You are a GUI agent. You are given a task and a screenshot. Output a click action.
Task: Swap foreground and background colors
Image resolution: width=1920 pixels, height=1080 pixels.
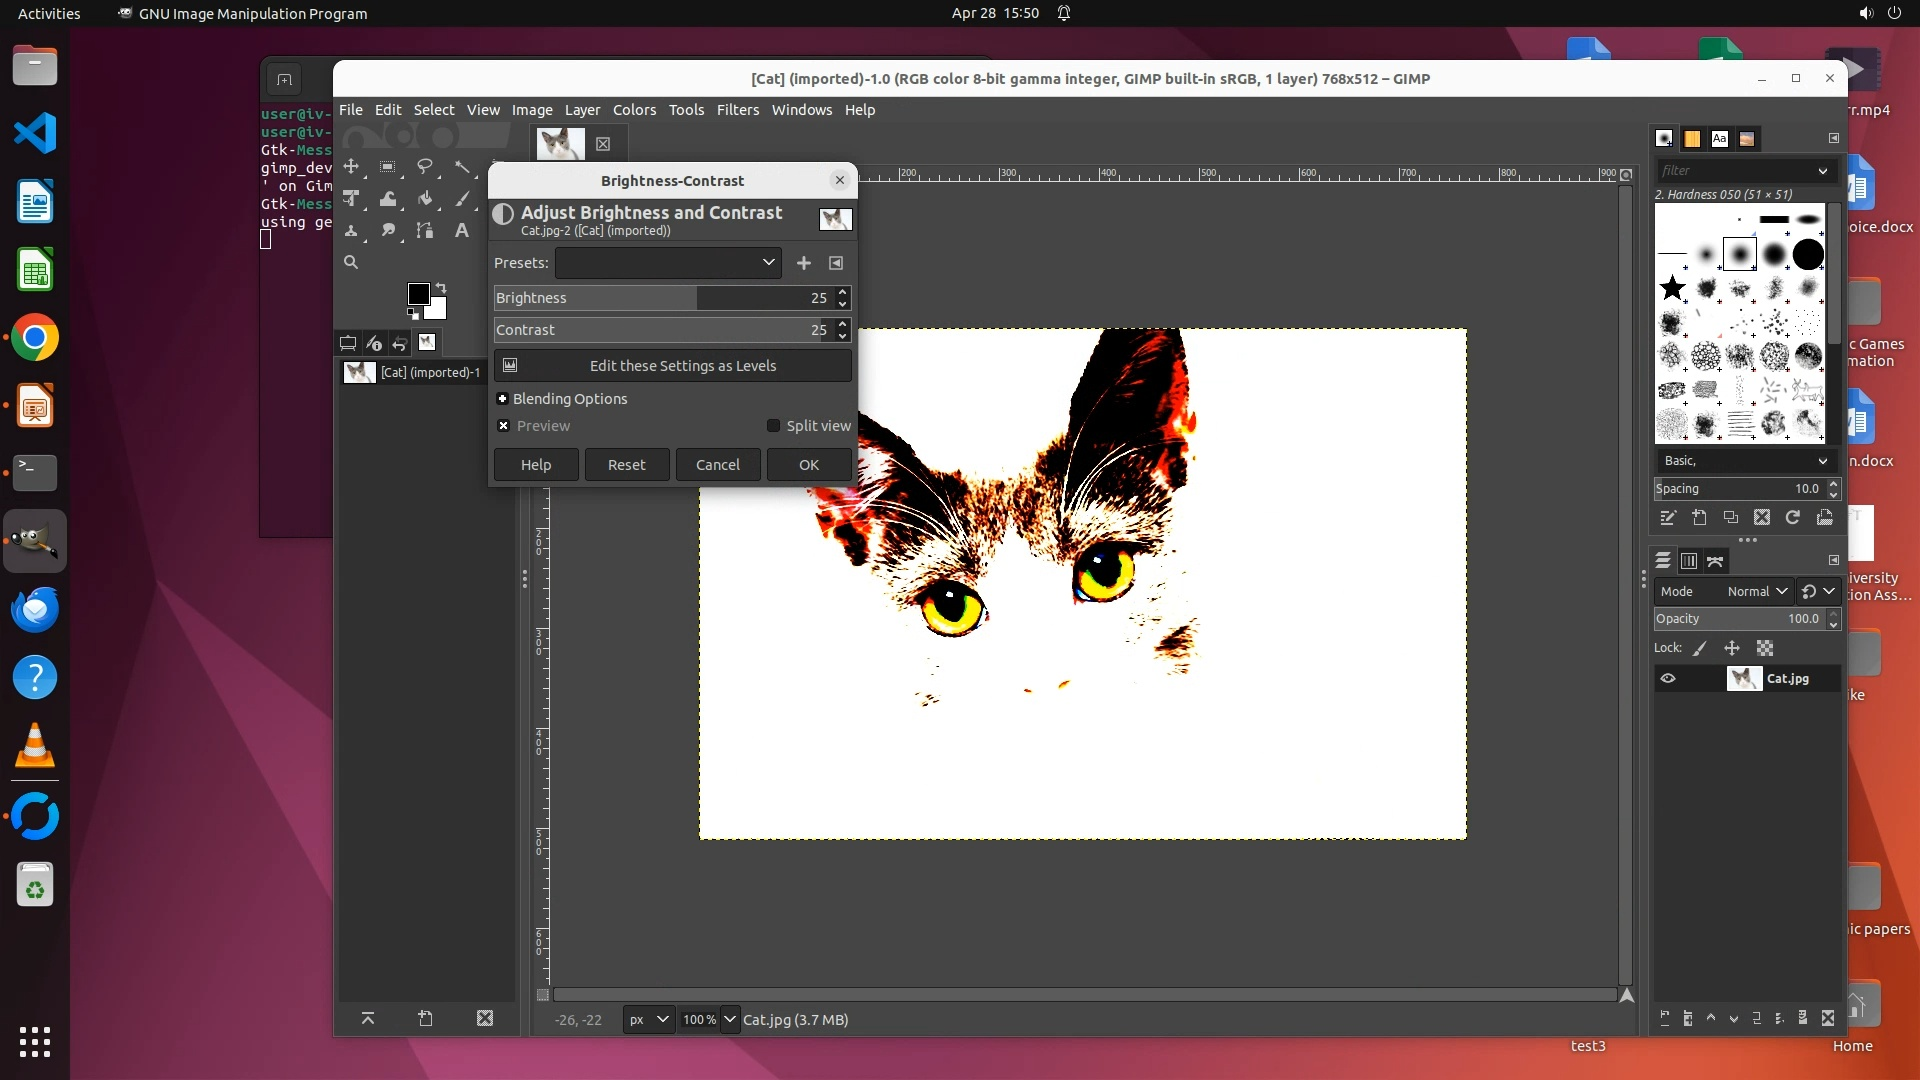click(x=441, y=288)
